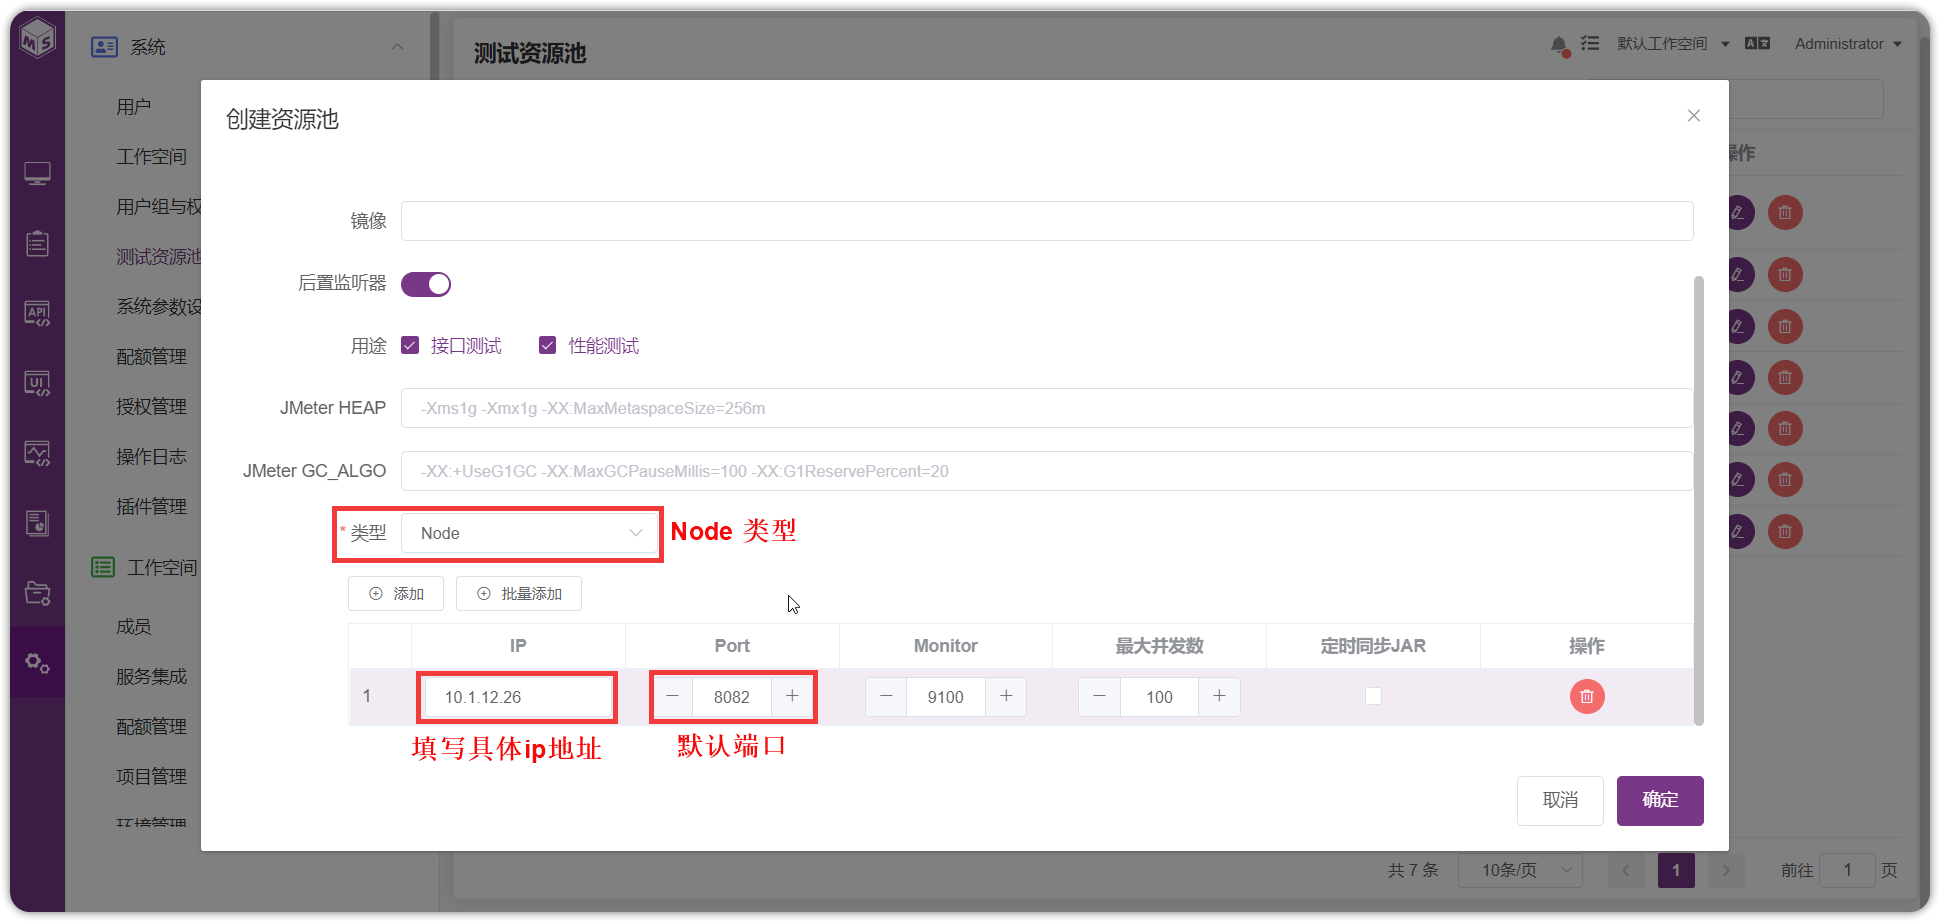
Task: Open the performance testing chart icon
Action: (38, 453)
